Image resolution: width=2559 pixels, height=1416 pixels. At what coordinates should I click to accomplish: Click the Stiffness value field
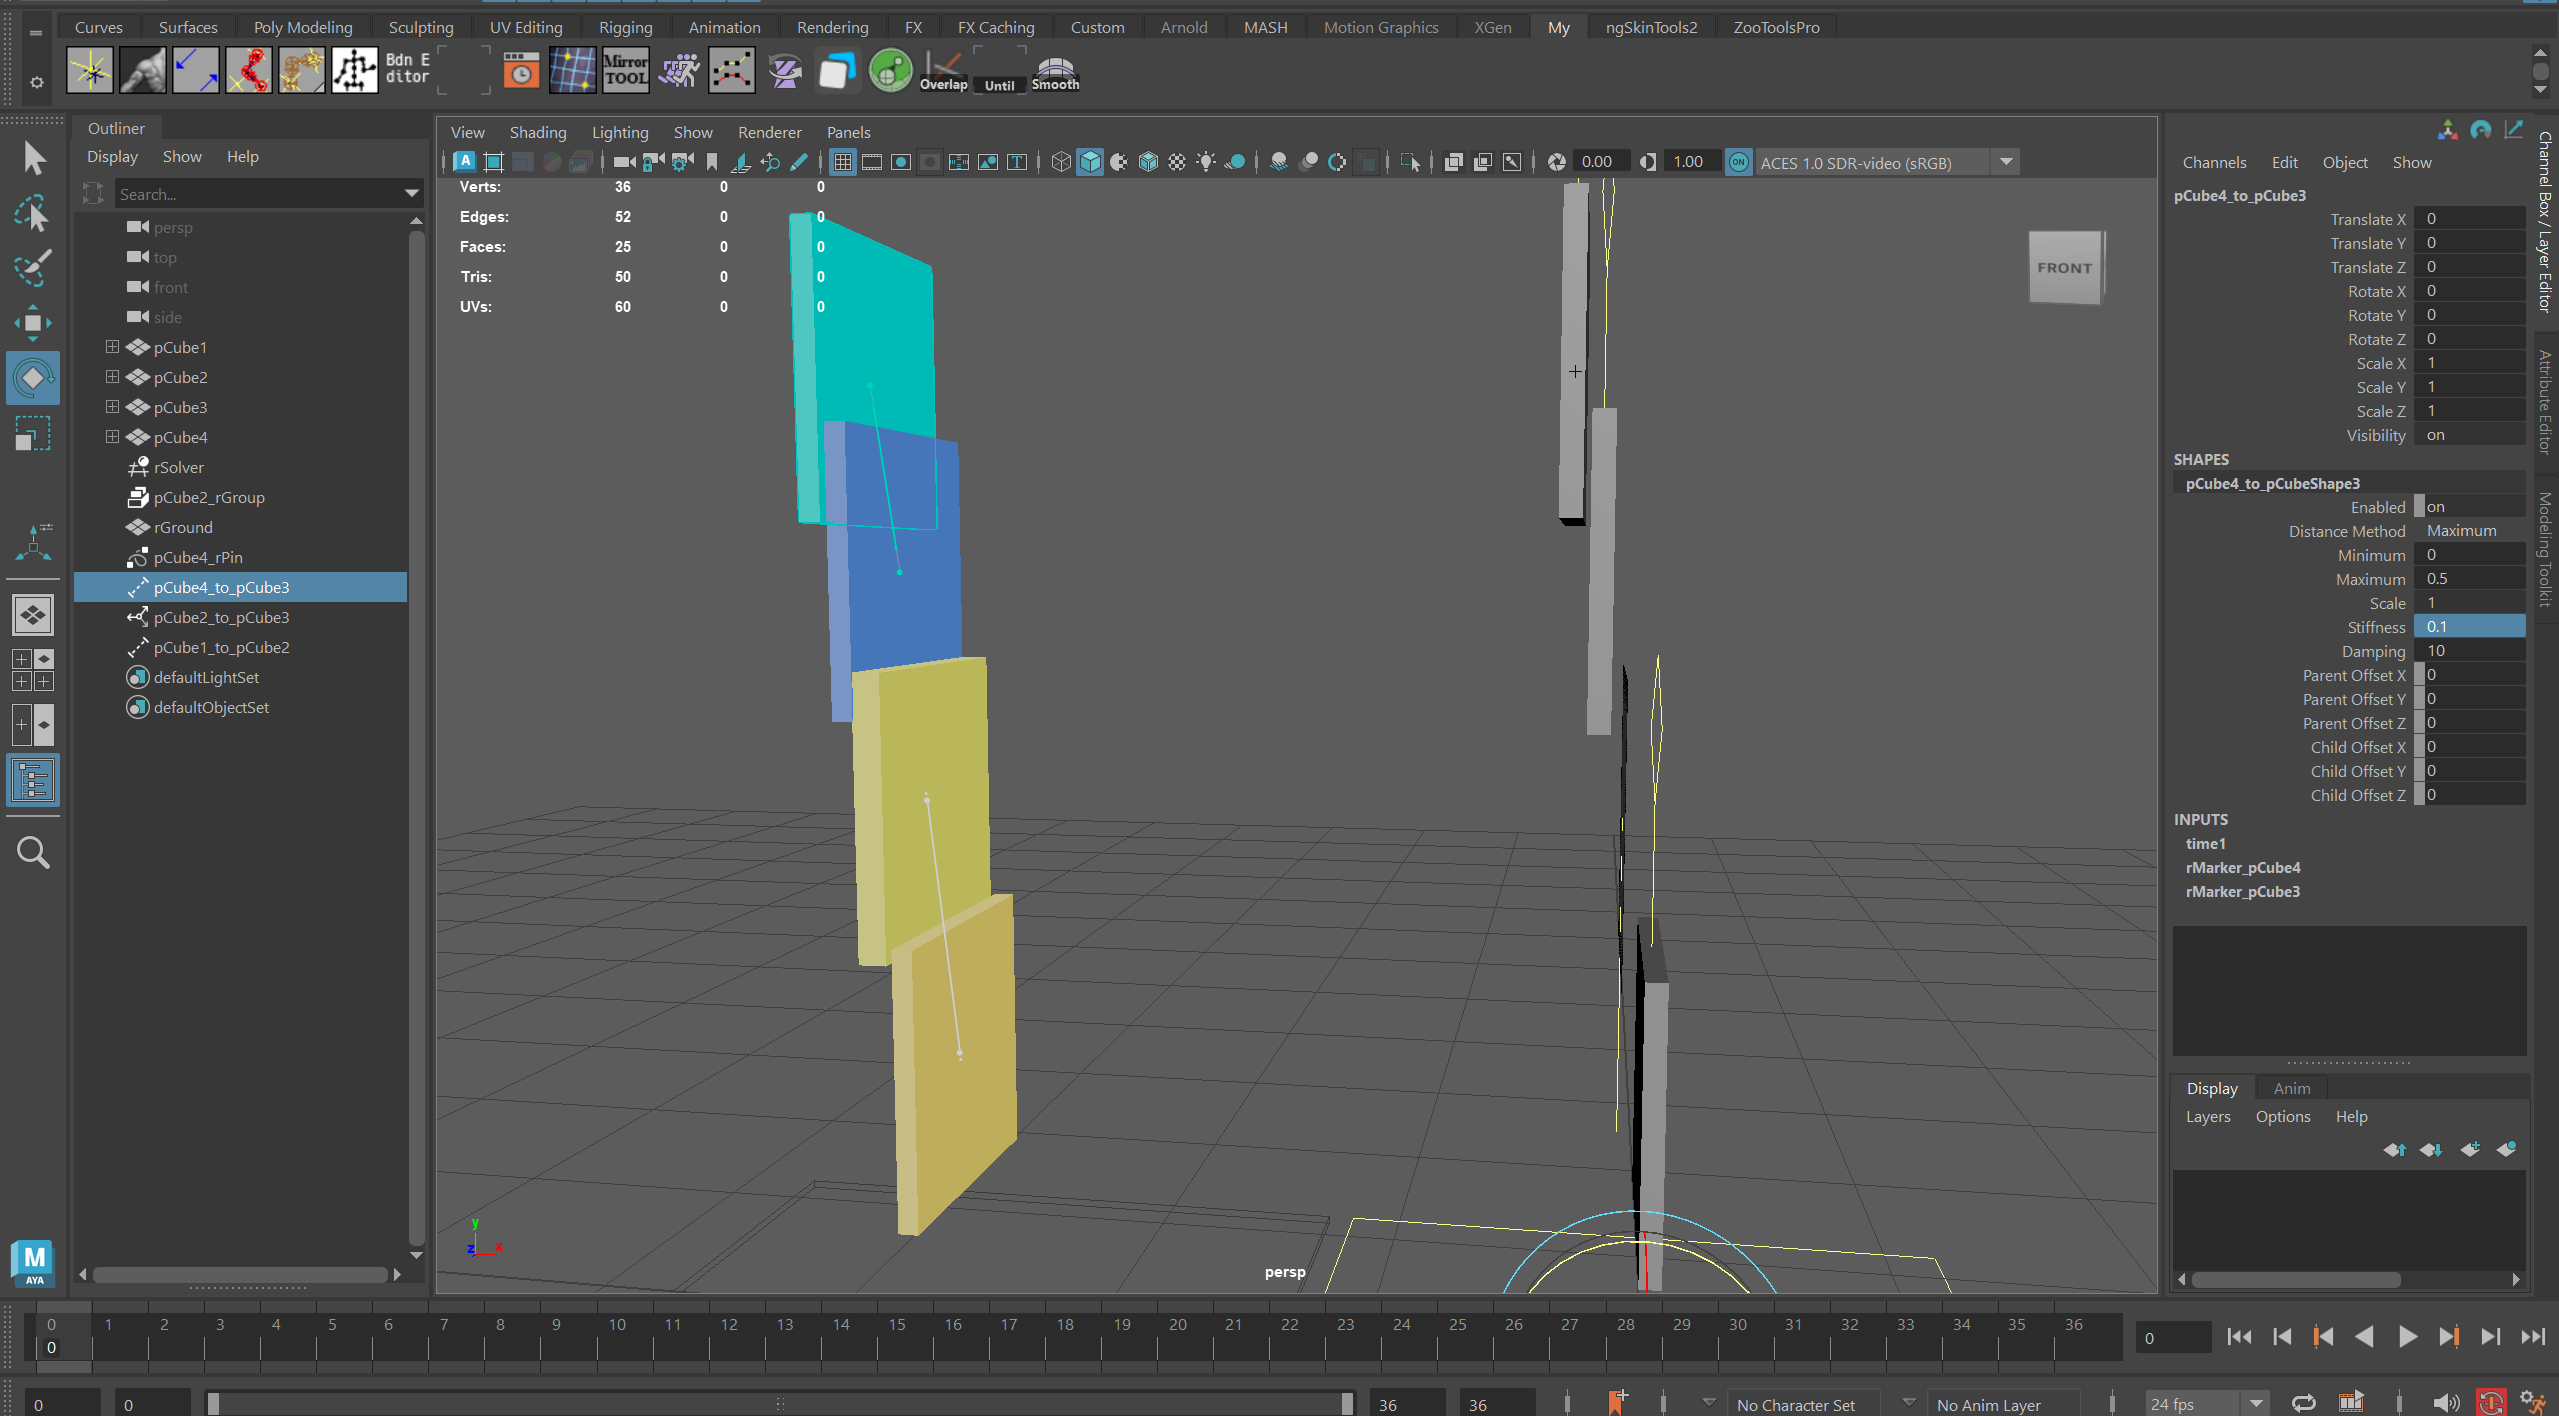(2467, 626)
